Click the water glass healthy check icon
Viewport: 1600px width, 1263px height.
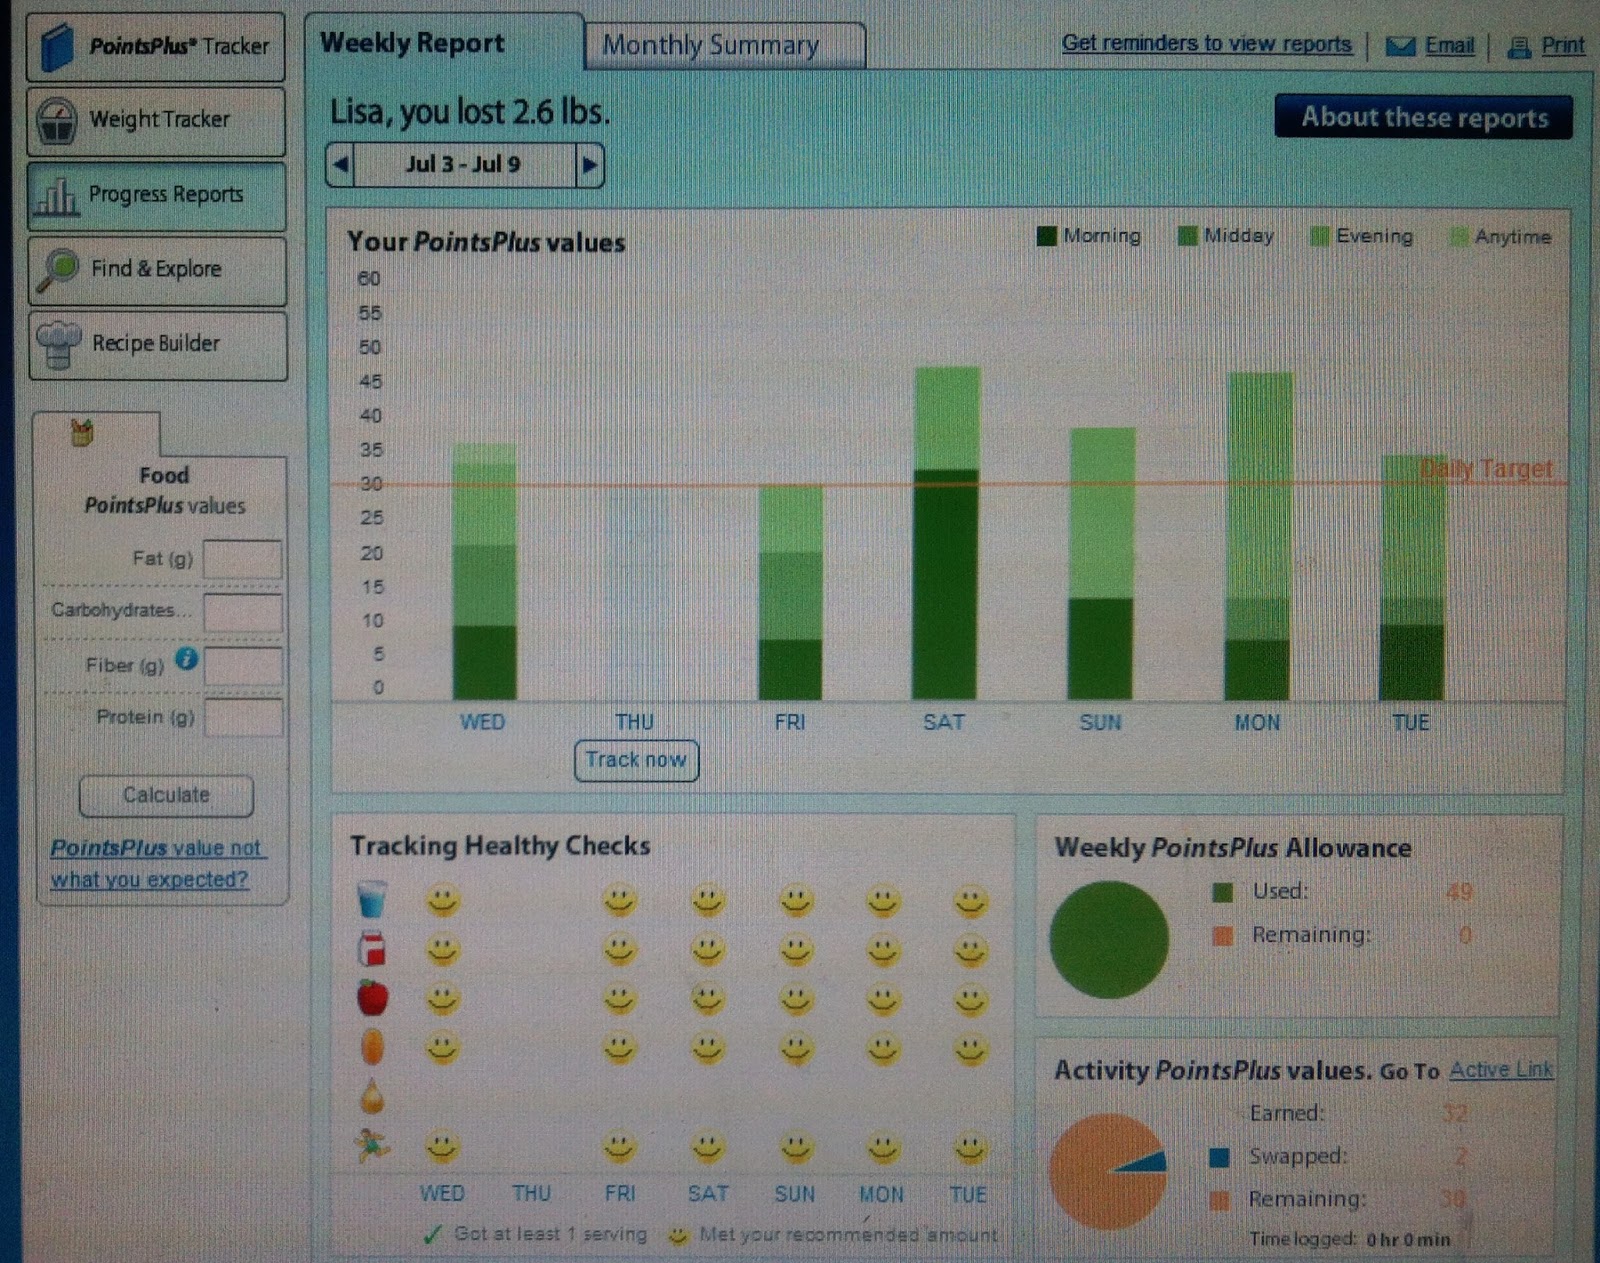(x=371, y=899)
